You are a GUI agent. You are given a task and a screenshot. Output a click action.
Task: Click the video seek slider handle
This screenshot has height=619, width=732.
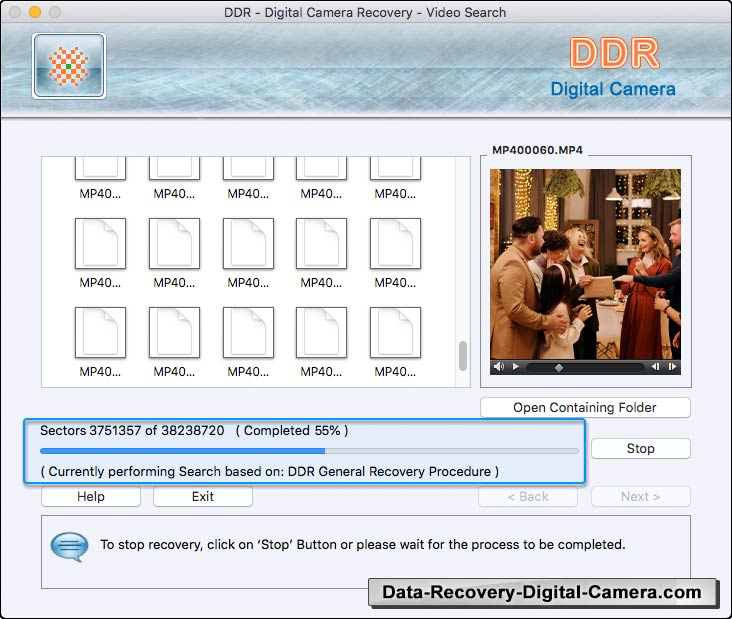click(x=559, y=367)
